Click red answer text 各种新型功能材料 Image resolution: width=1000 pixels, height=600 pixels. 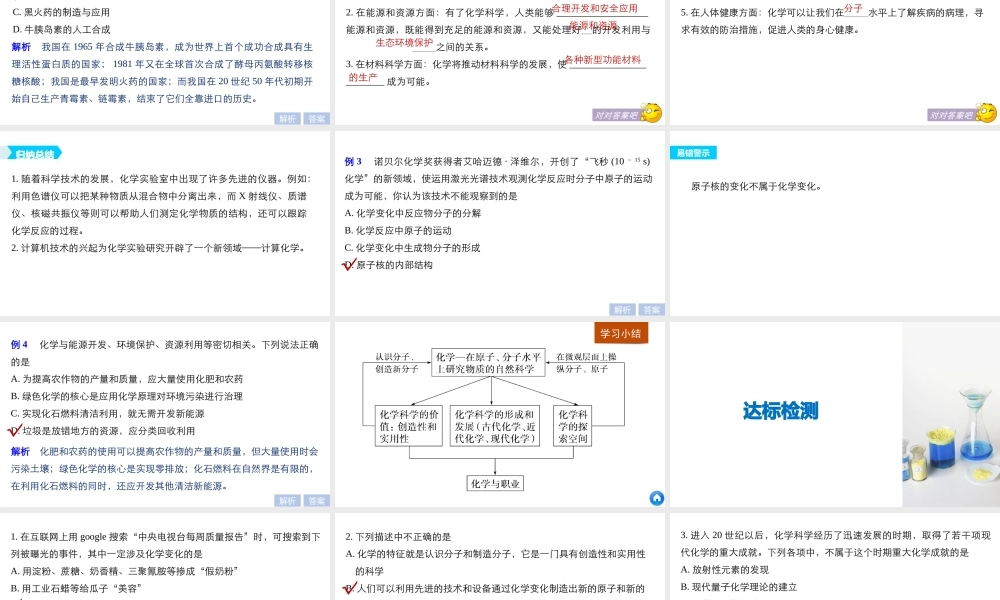(603, 59)
